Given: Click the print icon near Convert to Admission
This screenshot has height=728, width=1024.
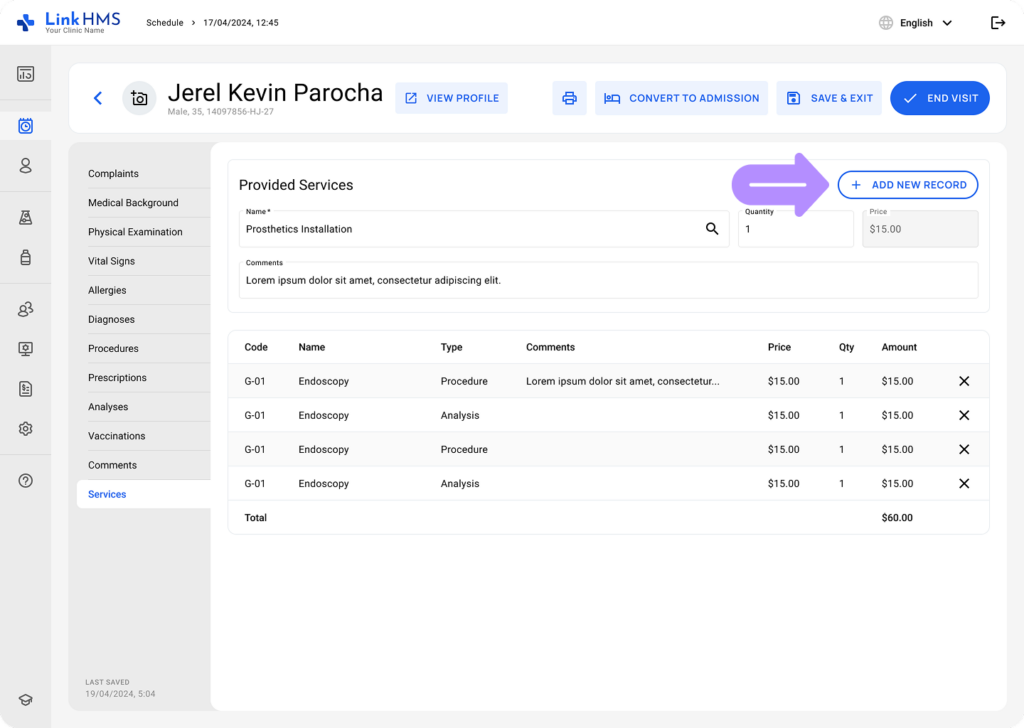Looking at the screenshot, I should click(x=569, y=98).
